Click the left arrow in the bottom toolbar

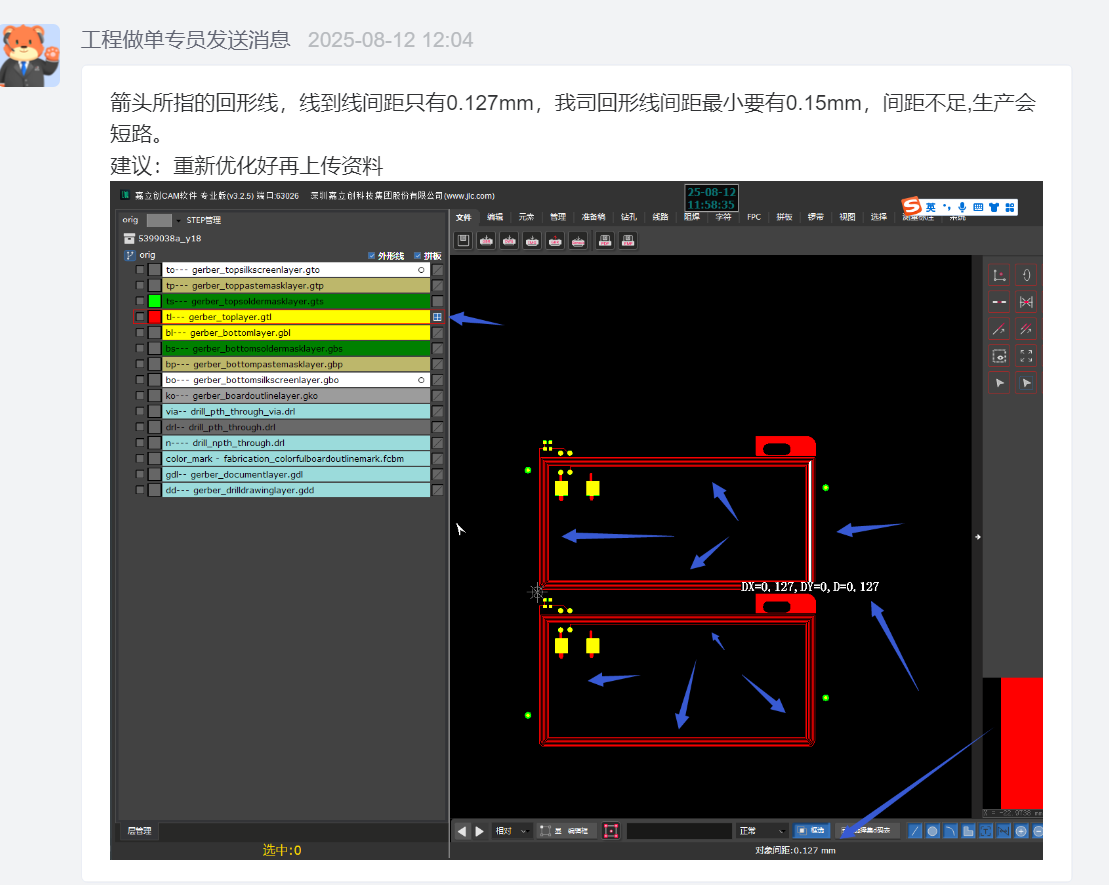[461, 831]
